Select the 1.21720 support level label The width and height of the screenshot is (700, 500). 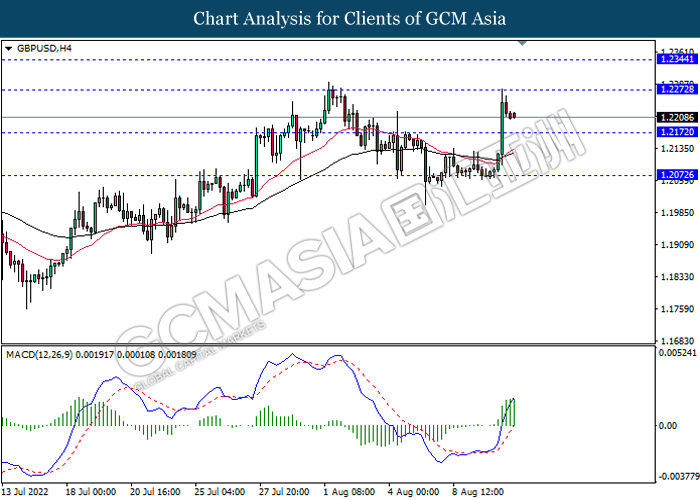pos(677,132)
